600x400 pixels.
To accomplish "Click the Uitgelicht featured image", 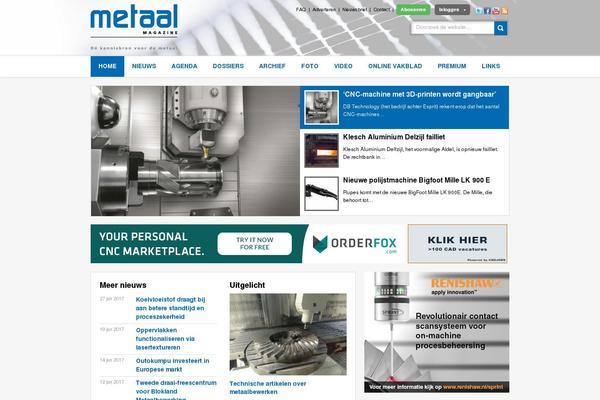I will coord(288,334).
